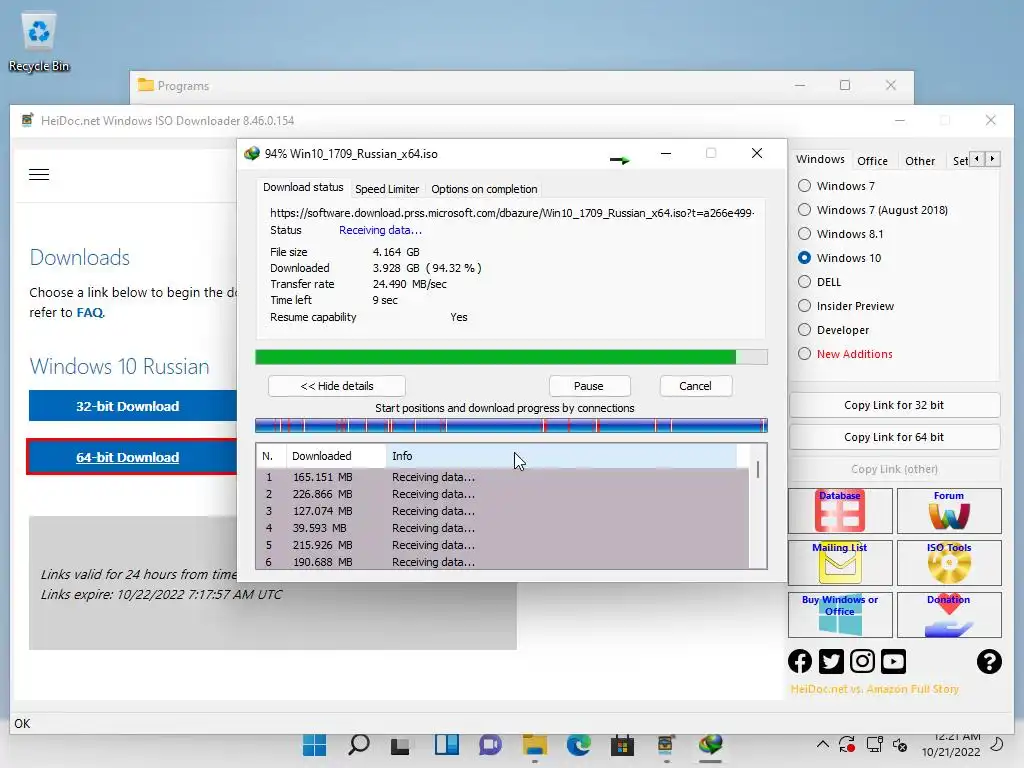This screenshot has height=768, width=1024.
Task: Click Copy Link for 32 bit
Action: (894, 405)
